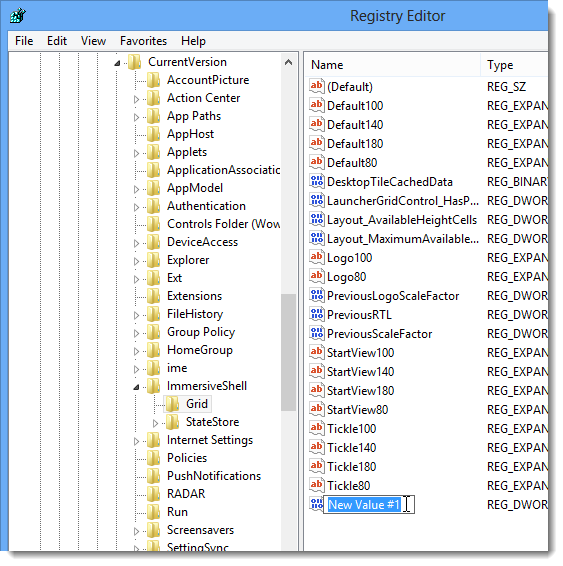Click the Explorer folder icon
This screenshot has height=566, width=563.
tap(153, 260)
